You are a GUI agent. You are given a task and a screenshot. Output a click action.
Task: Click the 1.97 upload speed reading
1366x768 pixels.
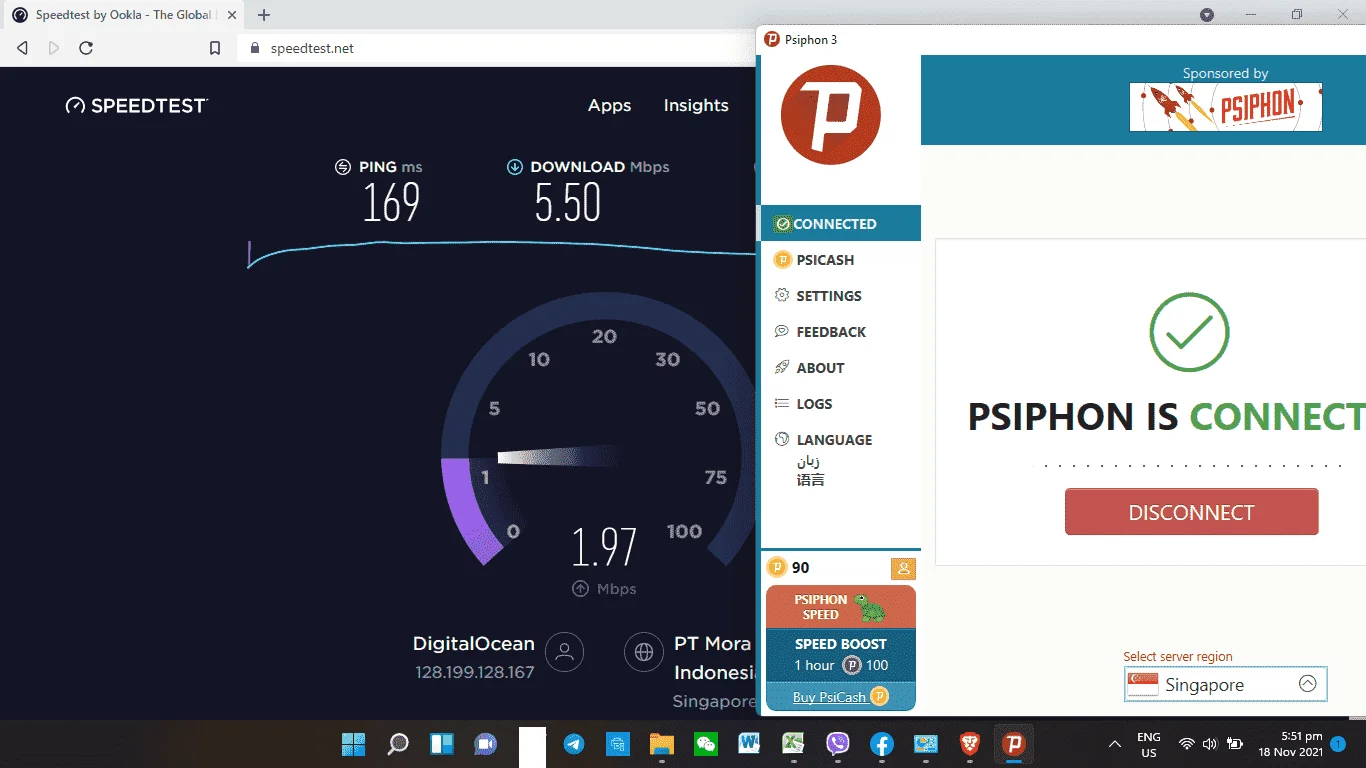coord(604,547)
